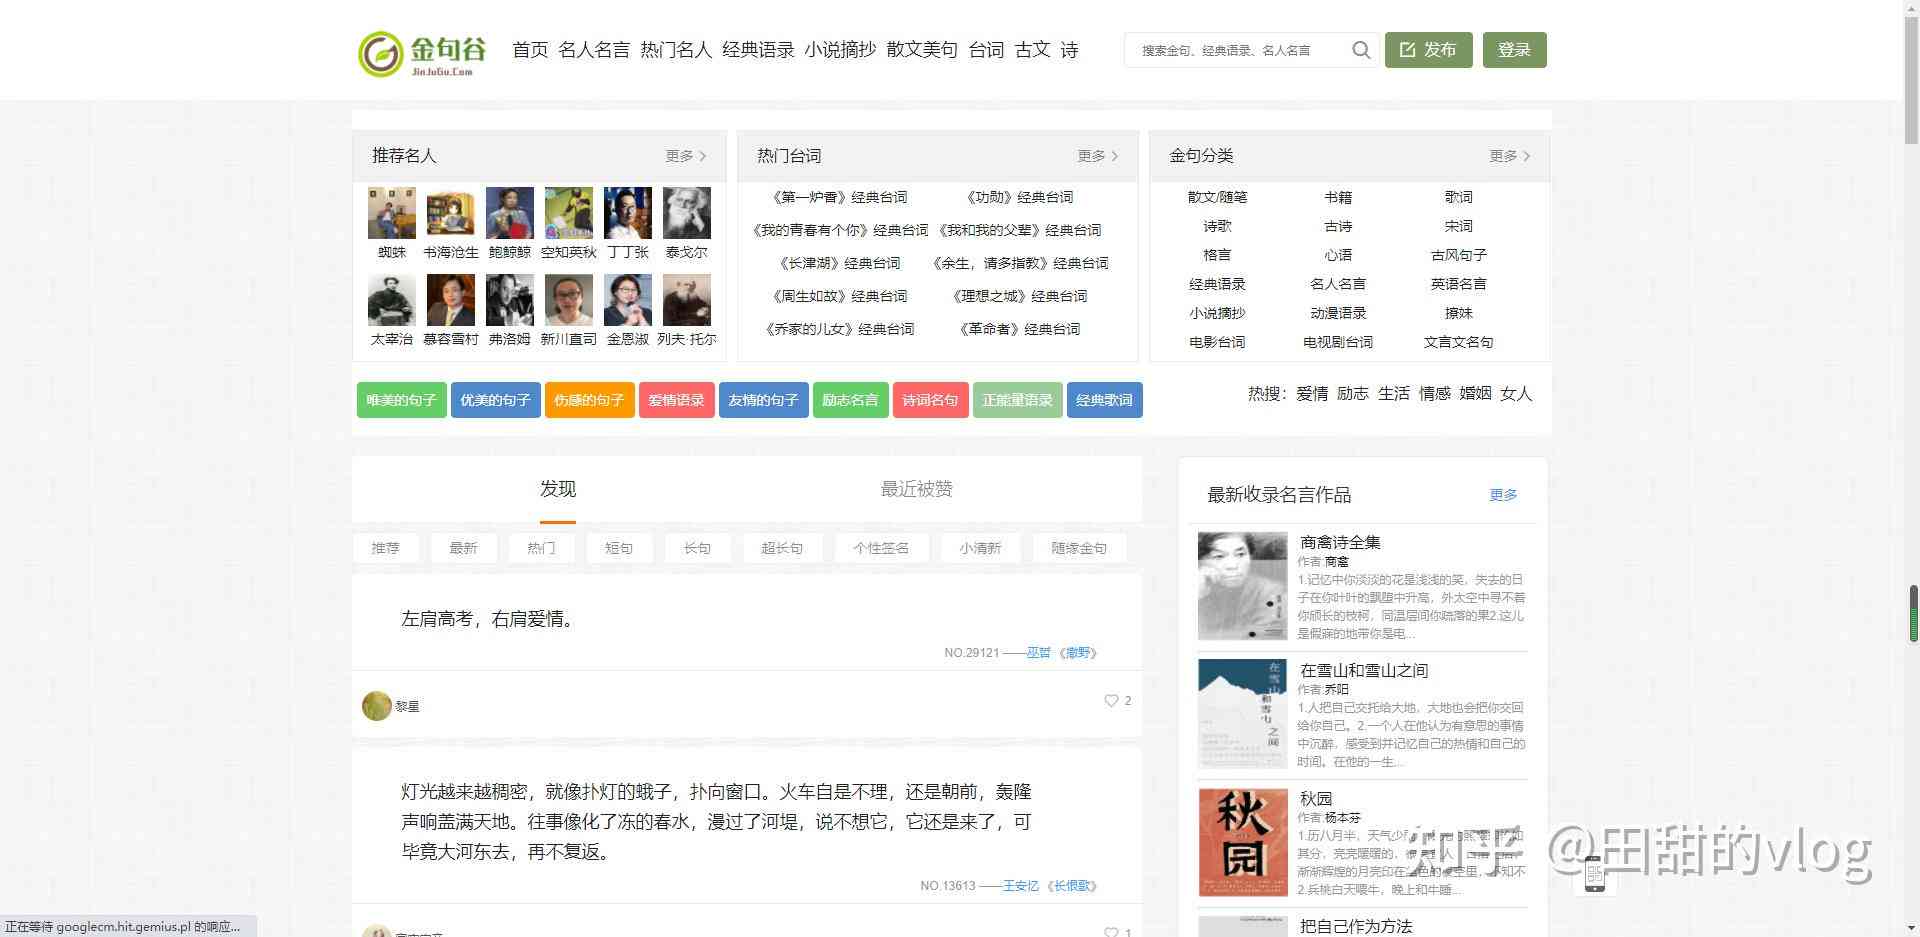
Task: Open 鲍鲸鲸 avatar thumbnail
Action: (x=510, y=213)
